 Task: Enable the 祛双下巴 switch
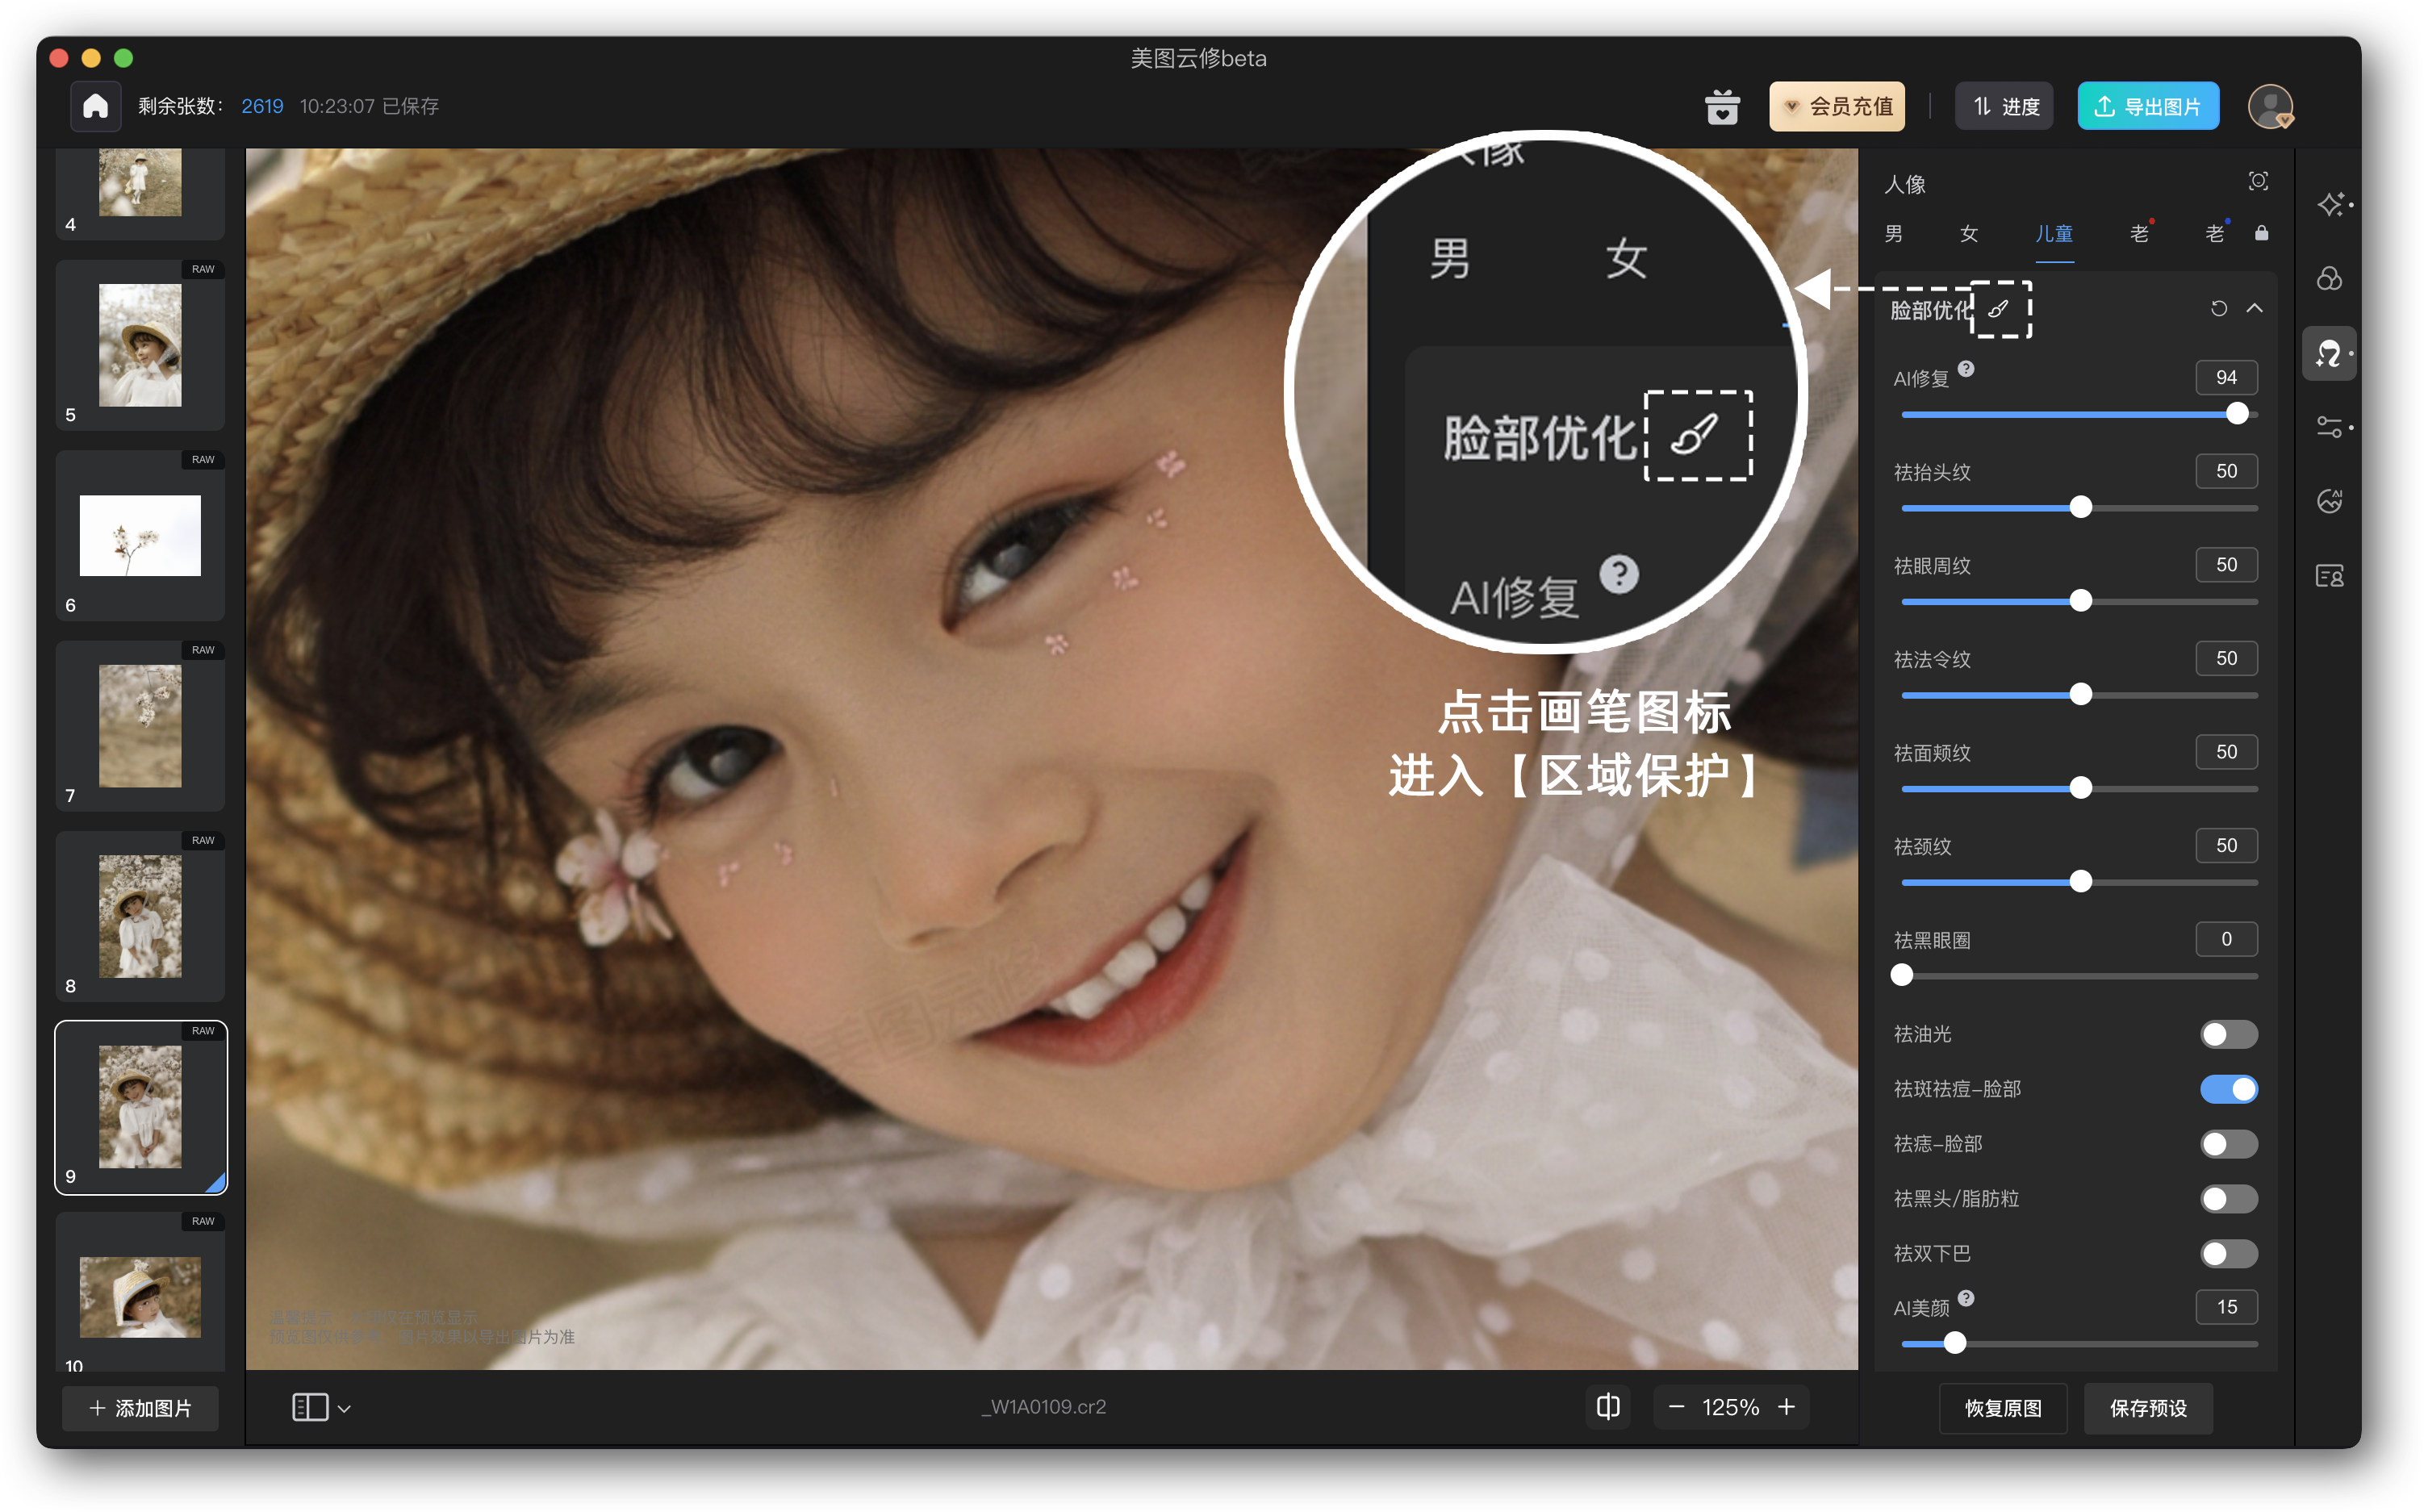(2228, 1254)
